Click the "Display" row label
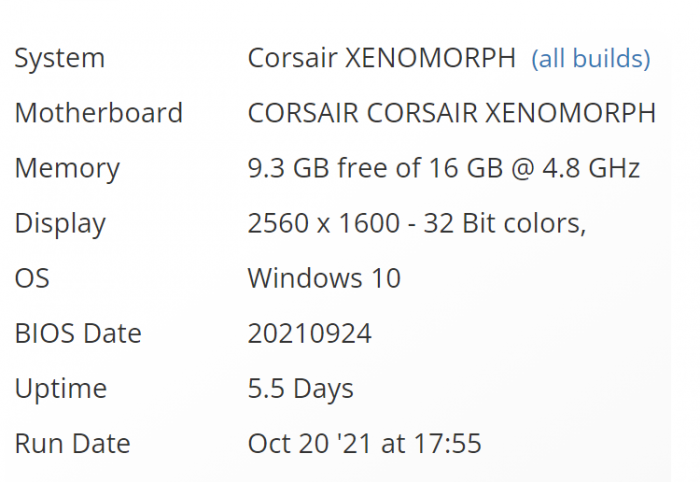This screenshot has height=482, width=700. (60, 223)
